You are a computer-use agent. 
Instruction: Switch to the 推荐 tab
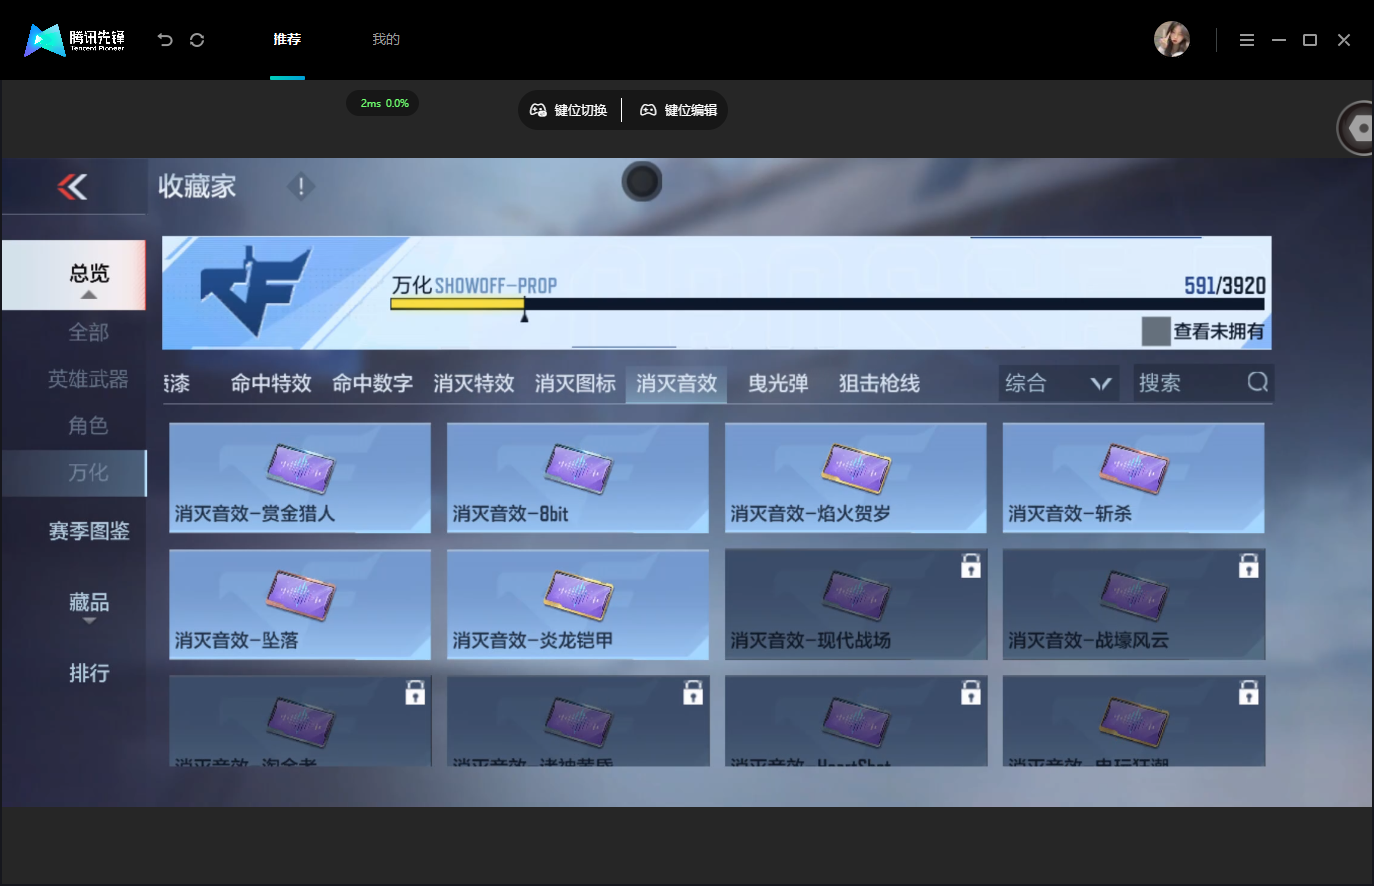point(287,40)
